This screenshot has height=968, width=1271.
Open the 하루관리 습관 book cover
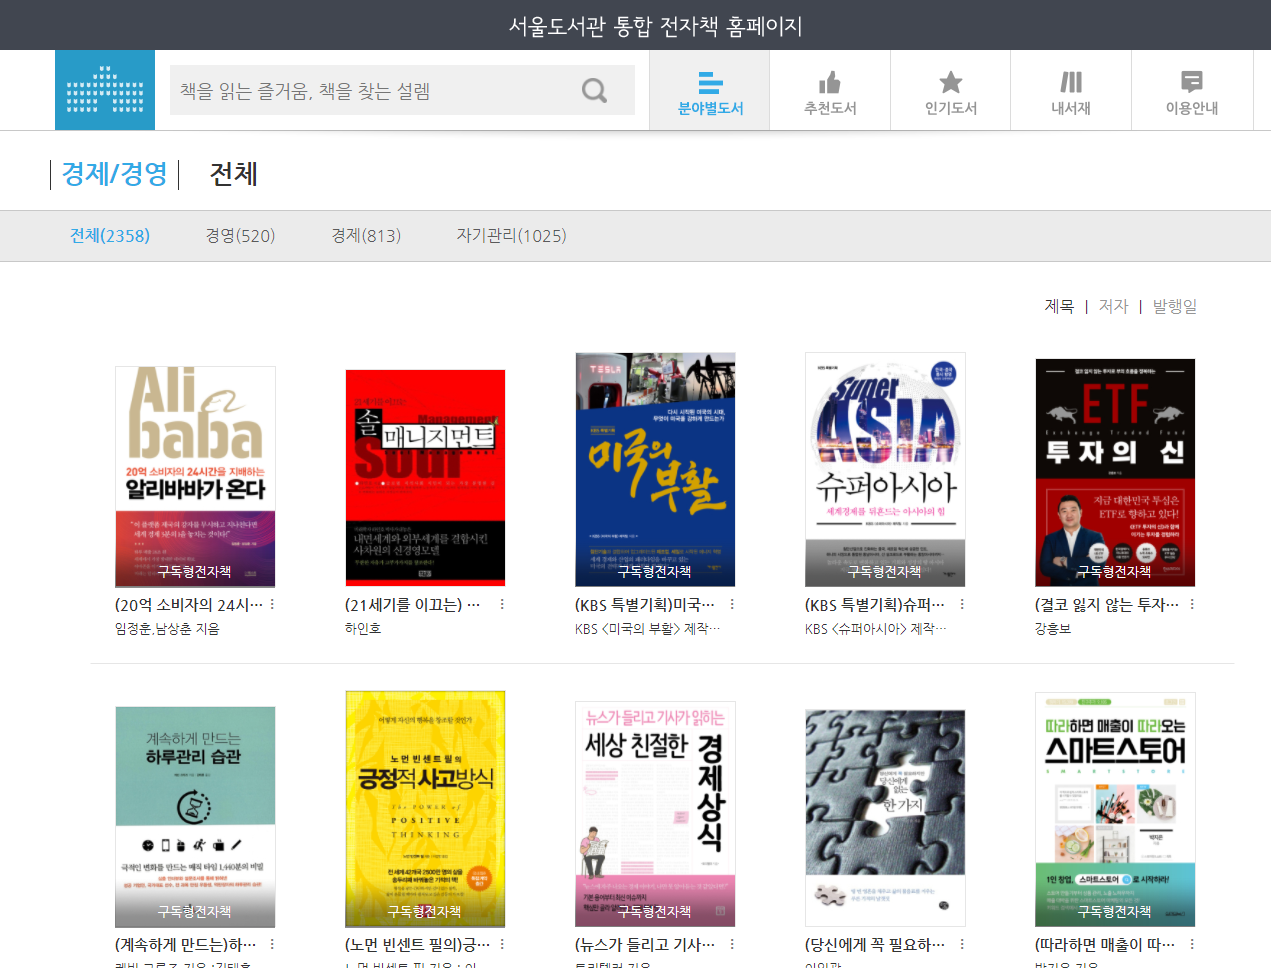[x=195, y=817]
